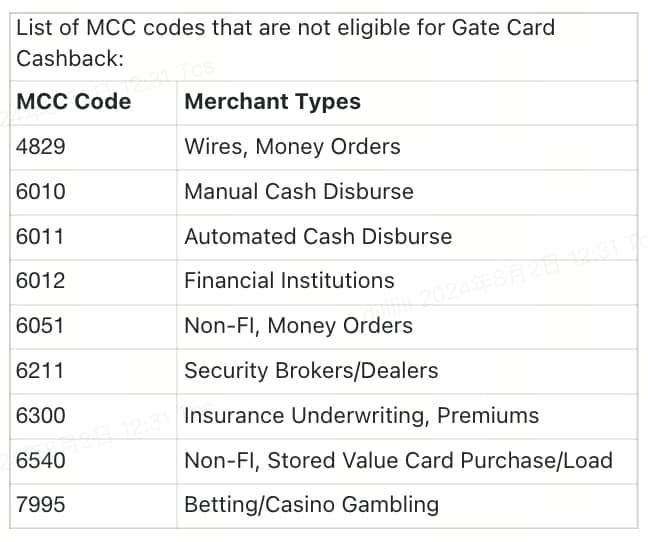This screenshot has height=542, width=648.
Task: Click the "Security Brokers/Dealers" cell
Action: click(x=311, y=371)
